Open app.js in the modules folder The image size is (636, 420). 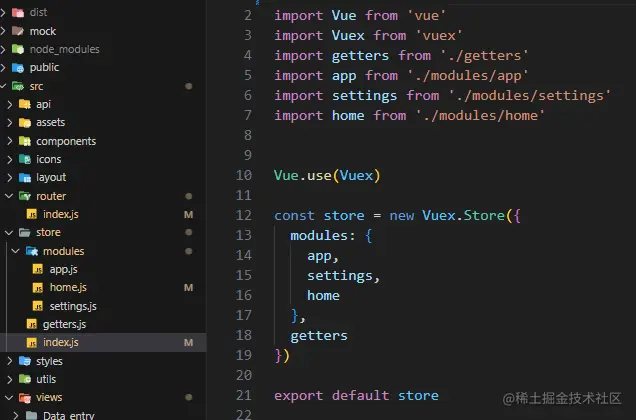point(63,269)
